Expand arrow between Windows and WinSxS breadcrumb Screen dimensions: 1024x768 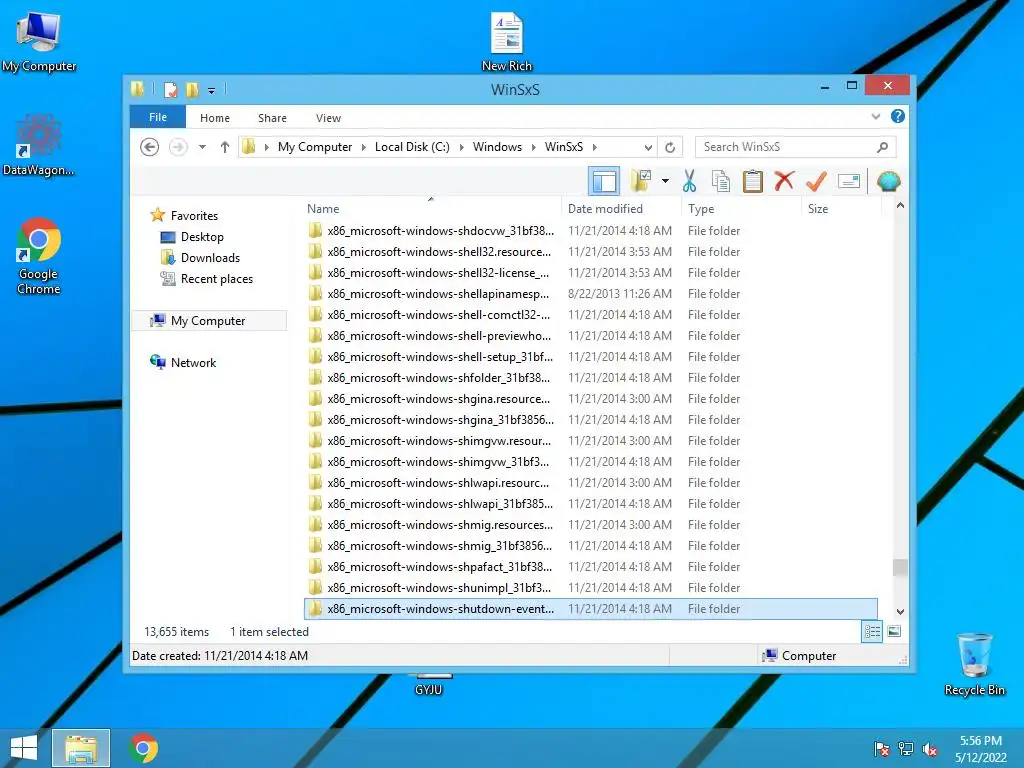click(x=533, y=147)
